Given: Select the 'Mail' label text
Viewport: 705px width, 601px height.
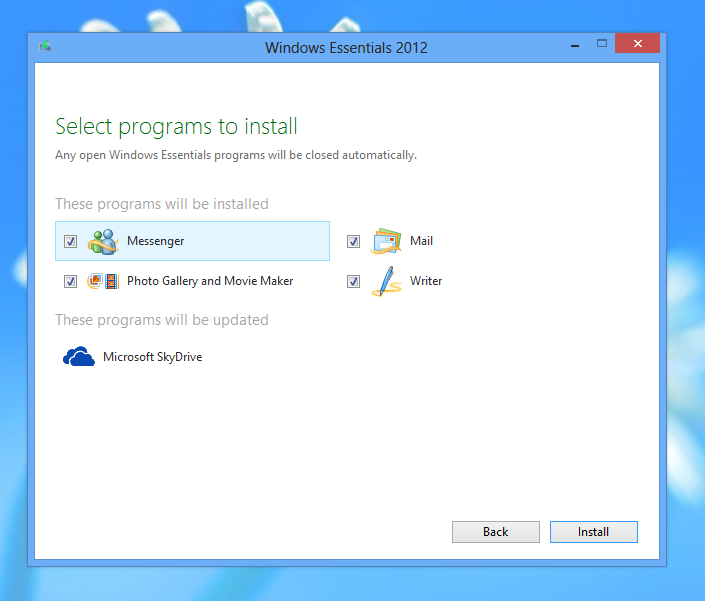Looking at the screenshot, I should coord(421,240).
